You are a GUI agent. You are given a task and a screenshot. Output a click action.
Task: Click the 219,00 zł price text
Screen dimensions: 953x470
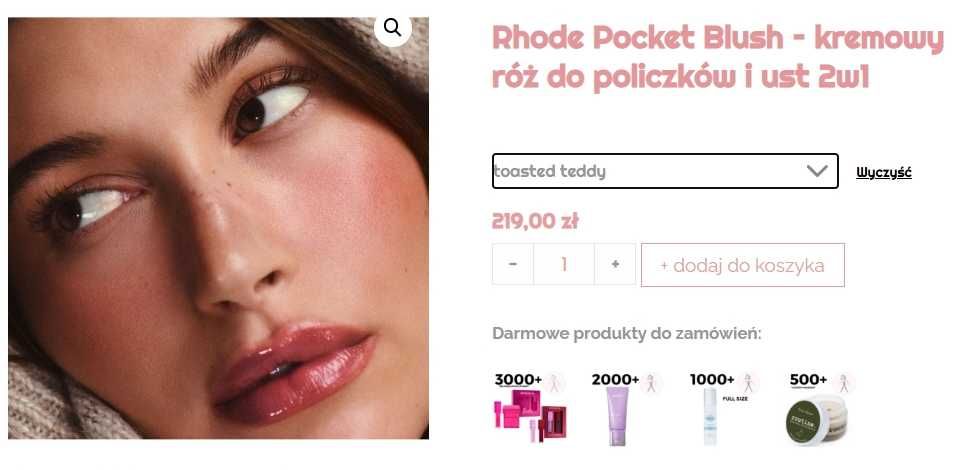[535, 221]
